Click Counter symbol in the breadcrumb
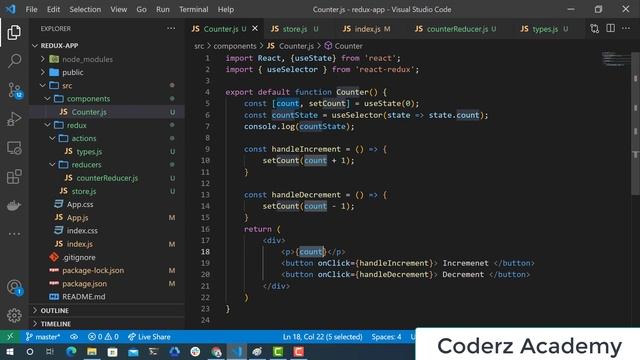The height and width of the screenshot is (360, 640). [x=343, y=46]
